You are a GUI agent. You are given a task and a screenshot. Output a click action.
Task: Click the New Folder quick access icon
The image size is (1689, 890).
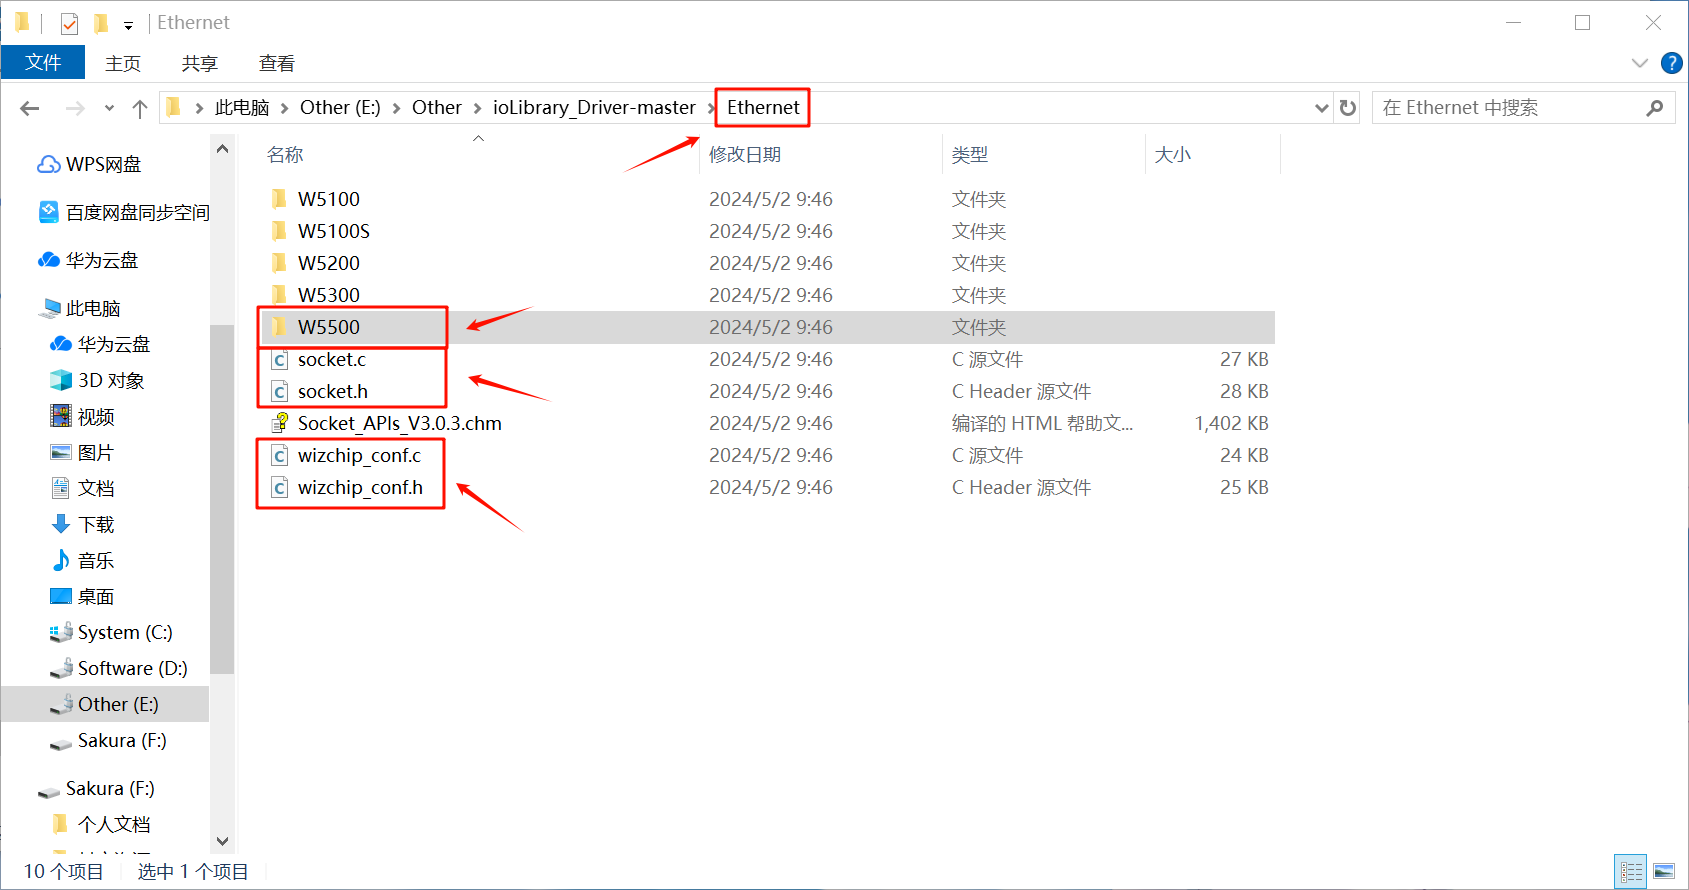pyautogui.click(x=100, y=23)
